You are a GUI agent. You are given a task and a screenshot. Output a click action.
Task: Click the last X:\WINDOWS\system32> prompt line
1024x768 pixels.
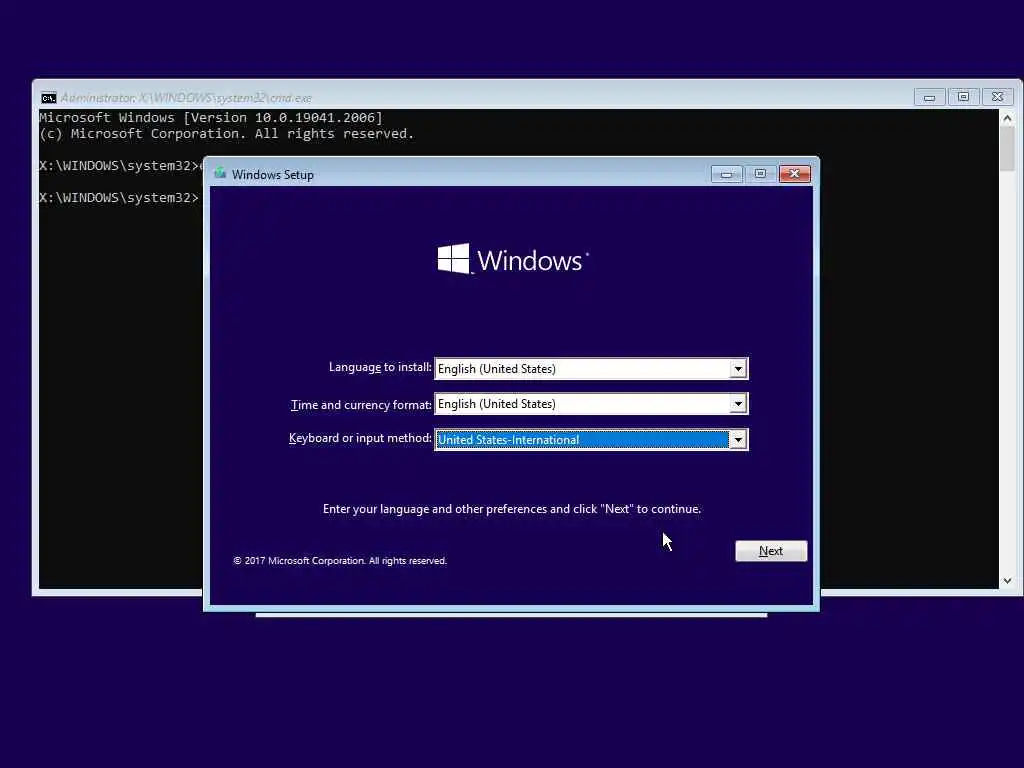[119, 197]
